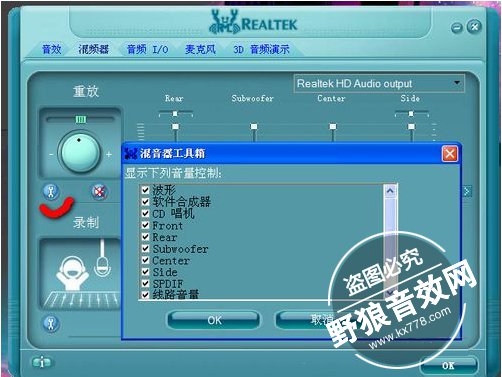
Task: Click the minus sign beside the volume knob
Action: (51, 155)
